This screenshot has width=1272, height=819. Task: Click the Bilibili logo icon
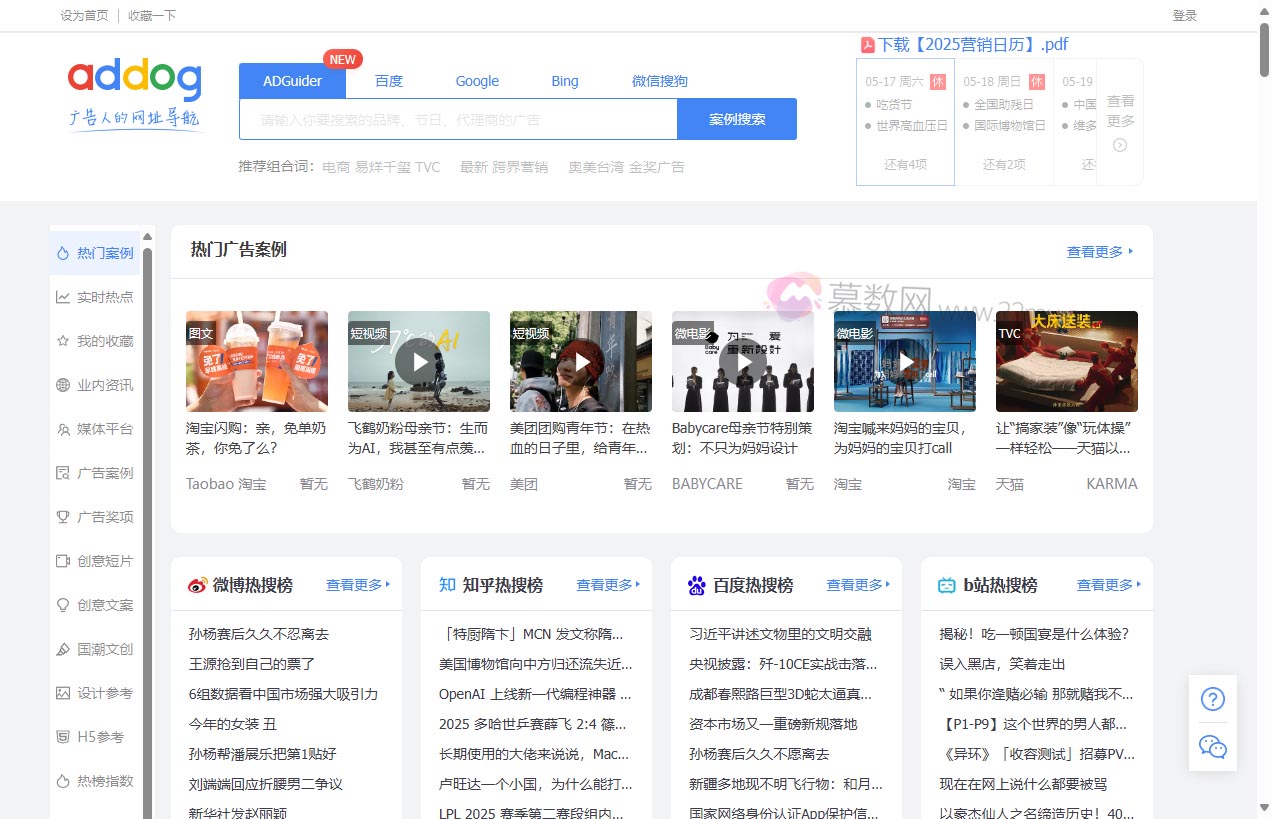pos(946,585)
